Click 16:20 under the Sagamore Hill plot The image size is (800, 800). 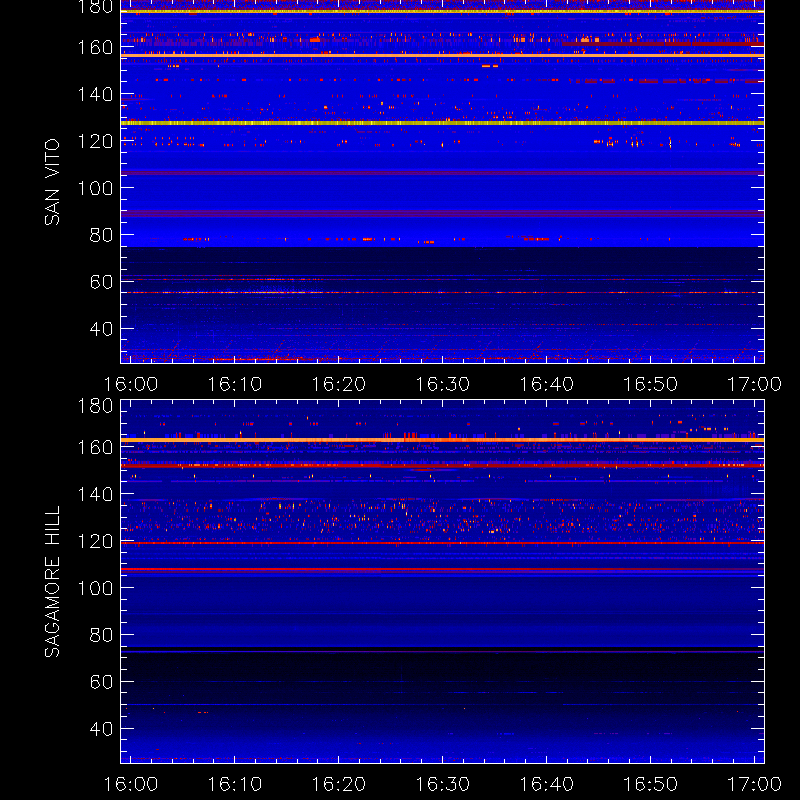click(x=339, y=784)
